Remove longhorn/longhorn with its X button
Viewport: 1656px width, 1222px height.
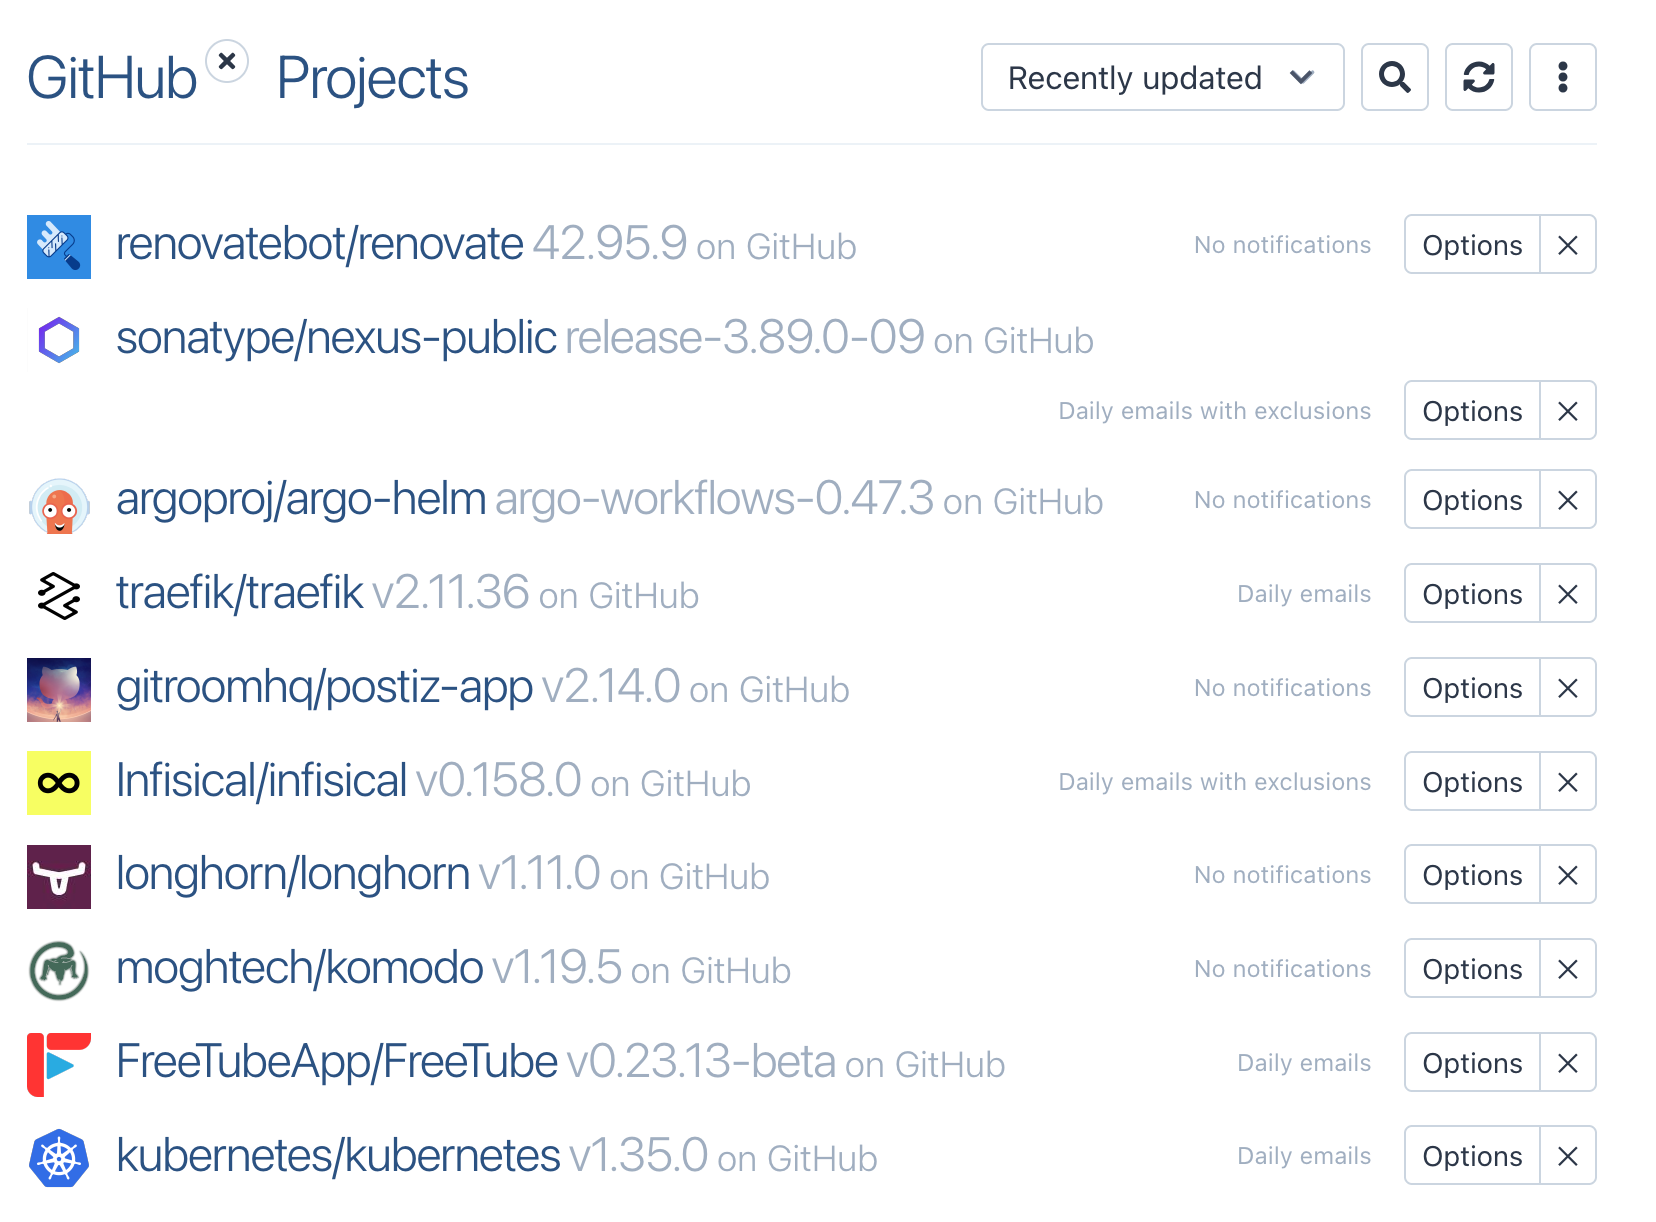(x=1567, y=875)
